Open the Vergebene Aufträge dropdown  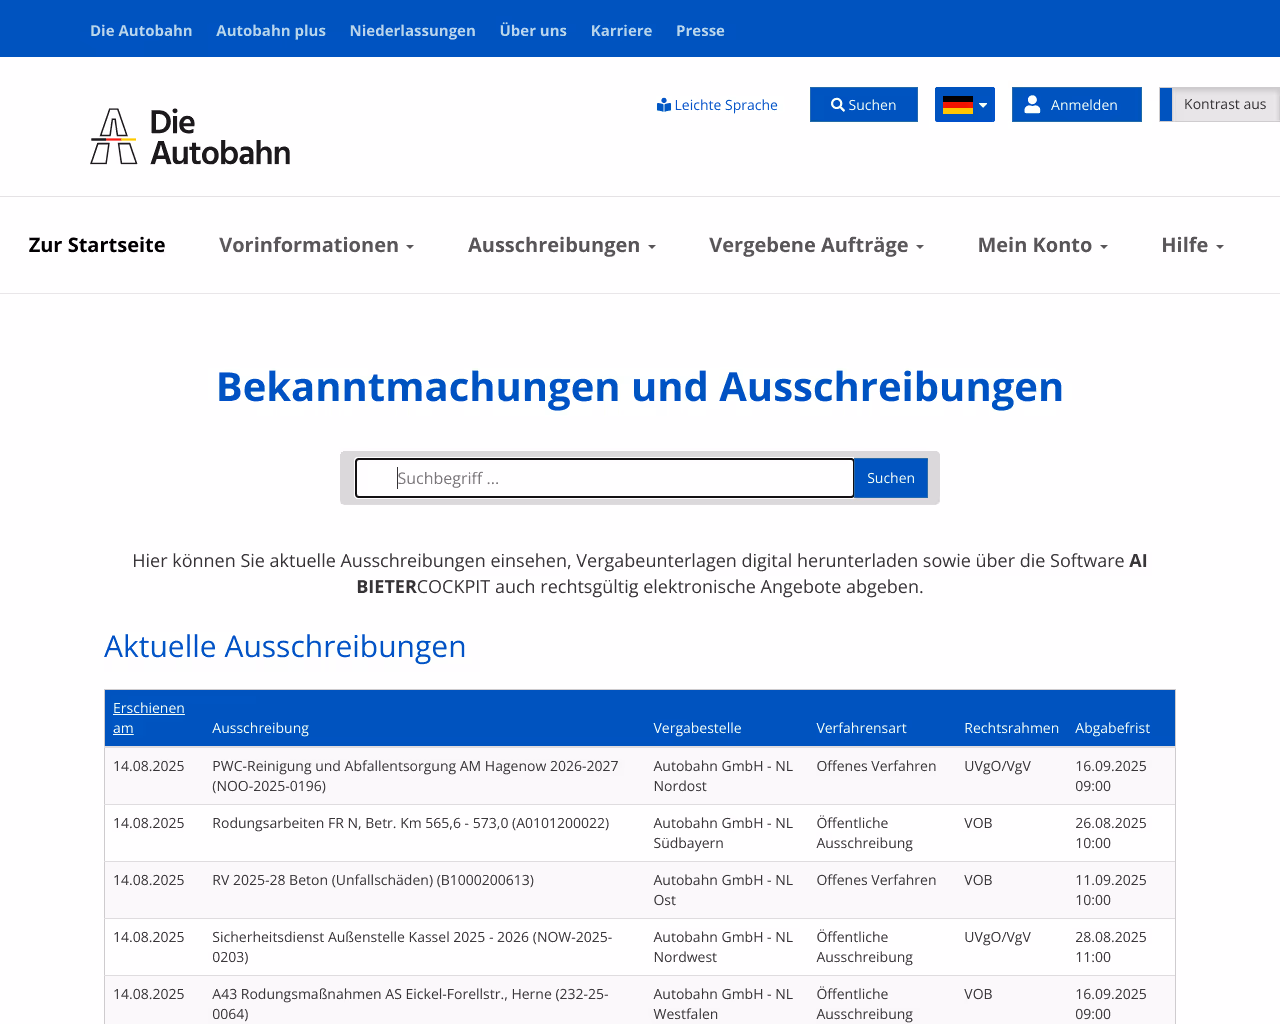[816, 244]
